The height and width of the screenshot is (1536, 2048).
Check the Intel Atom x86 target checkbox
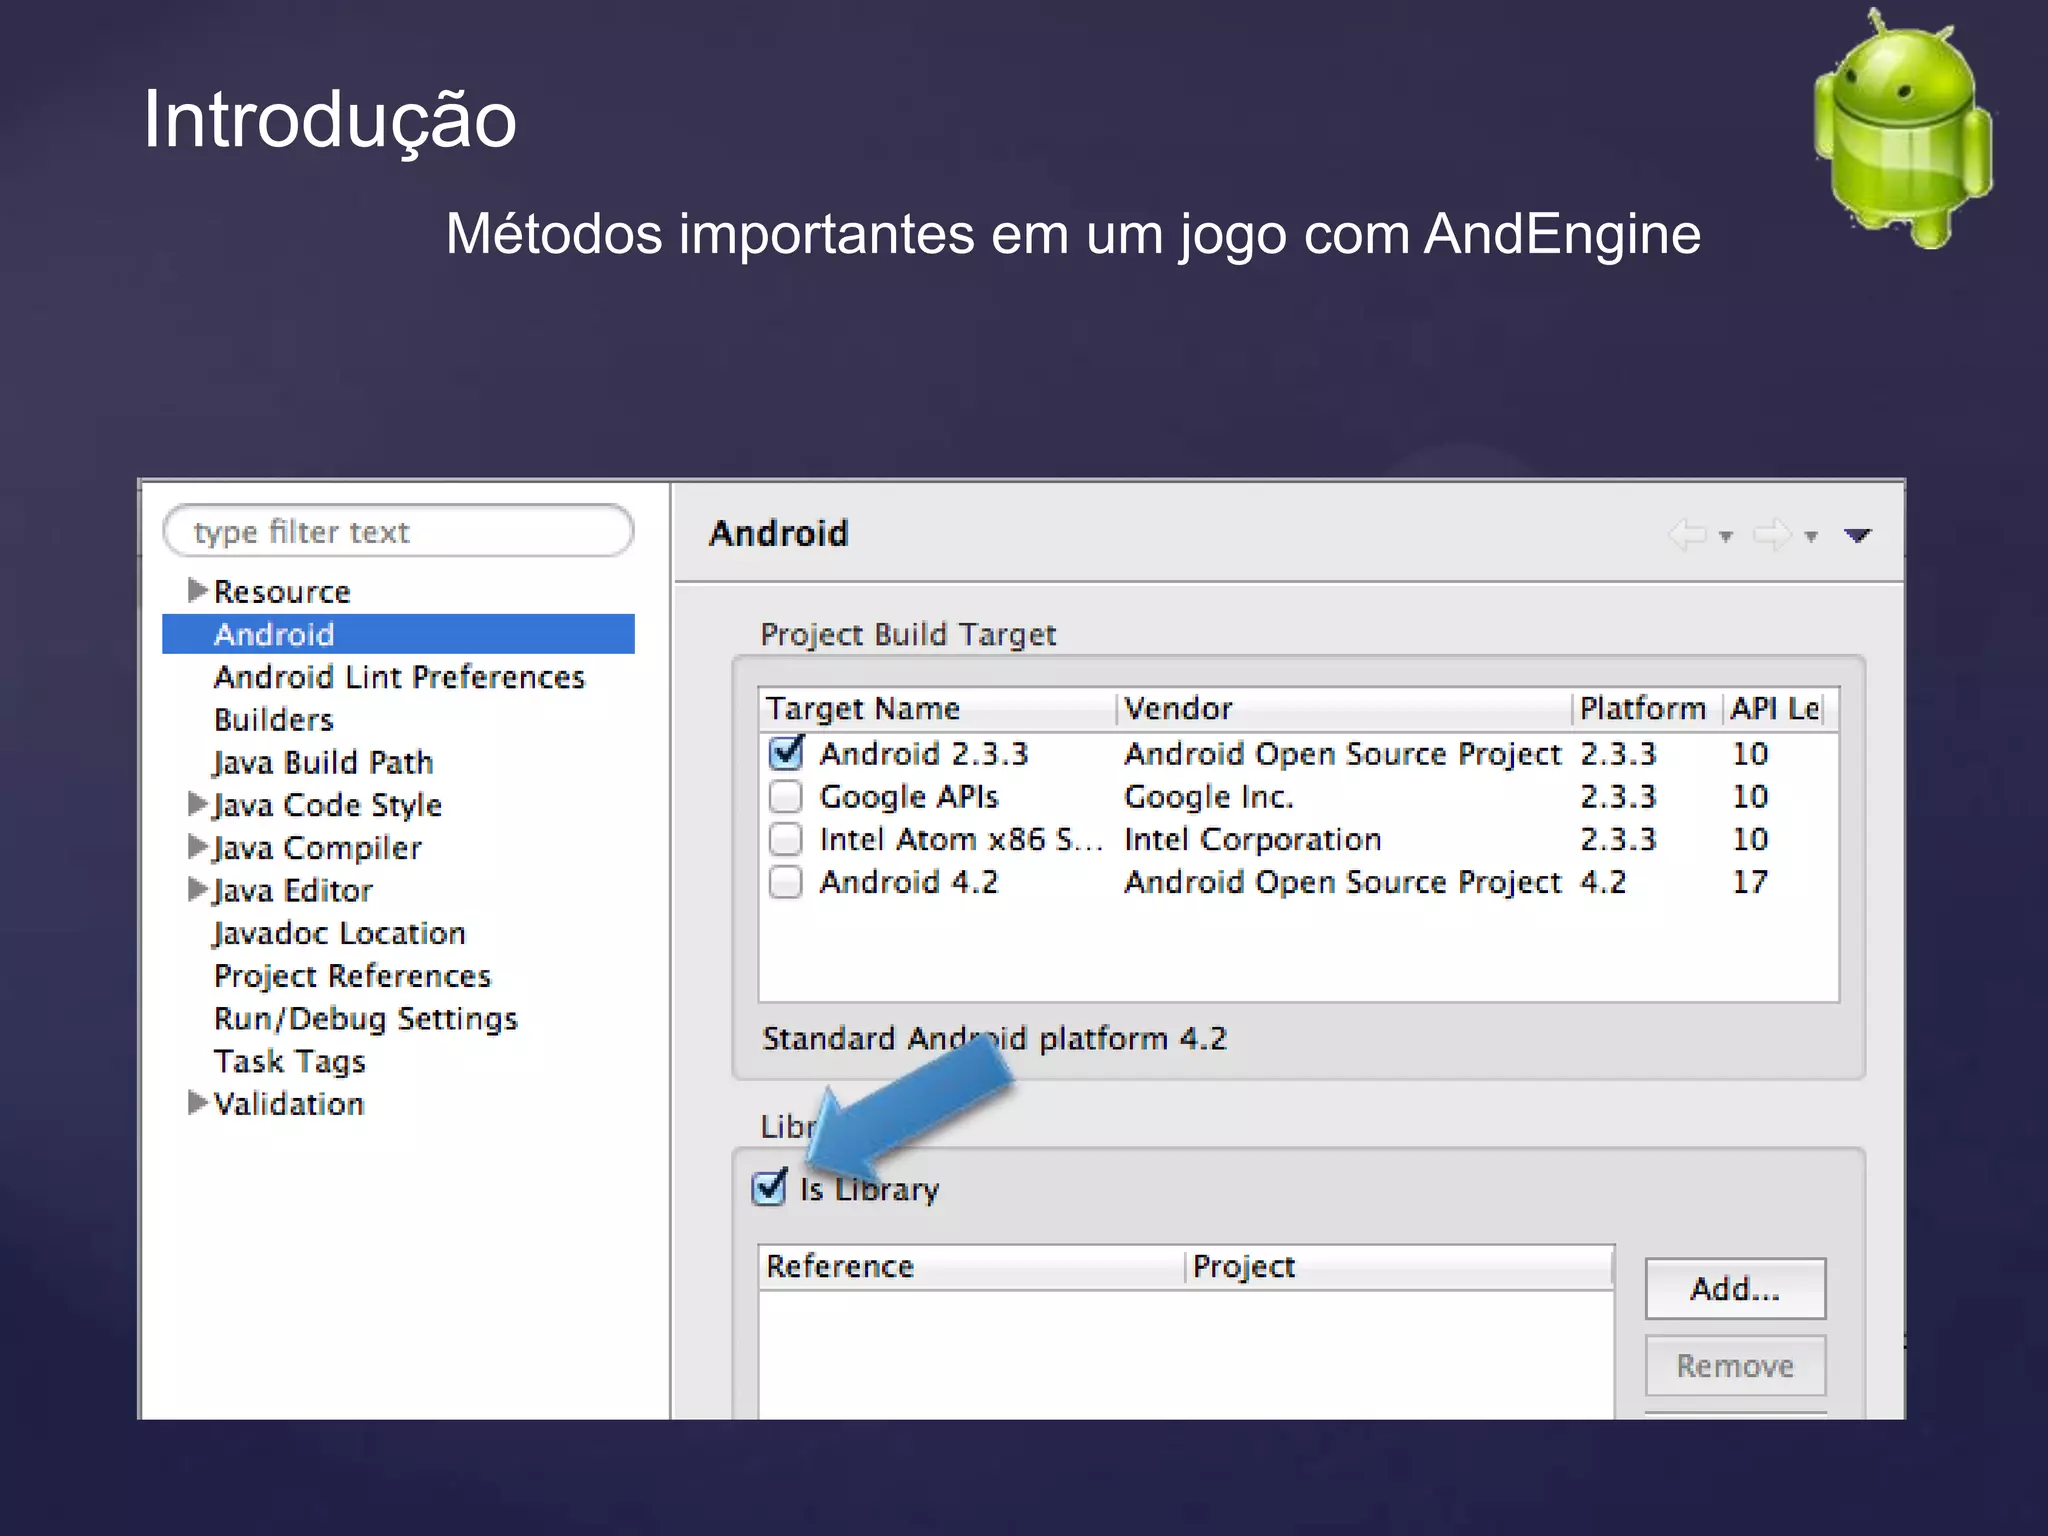pos(786,839)
